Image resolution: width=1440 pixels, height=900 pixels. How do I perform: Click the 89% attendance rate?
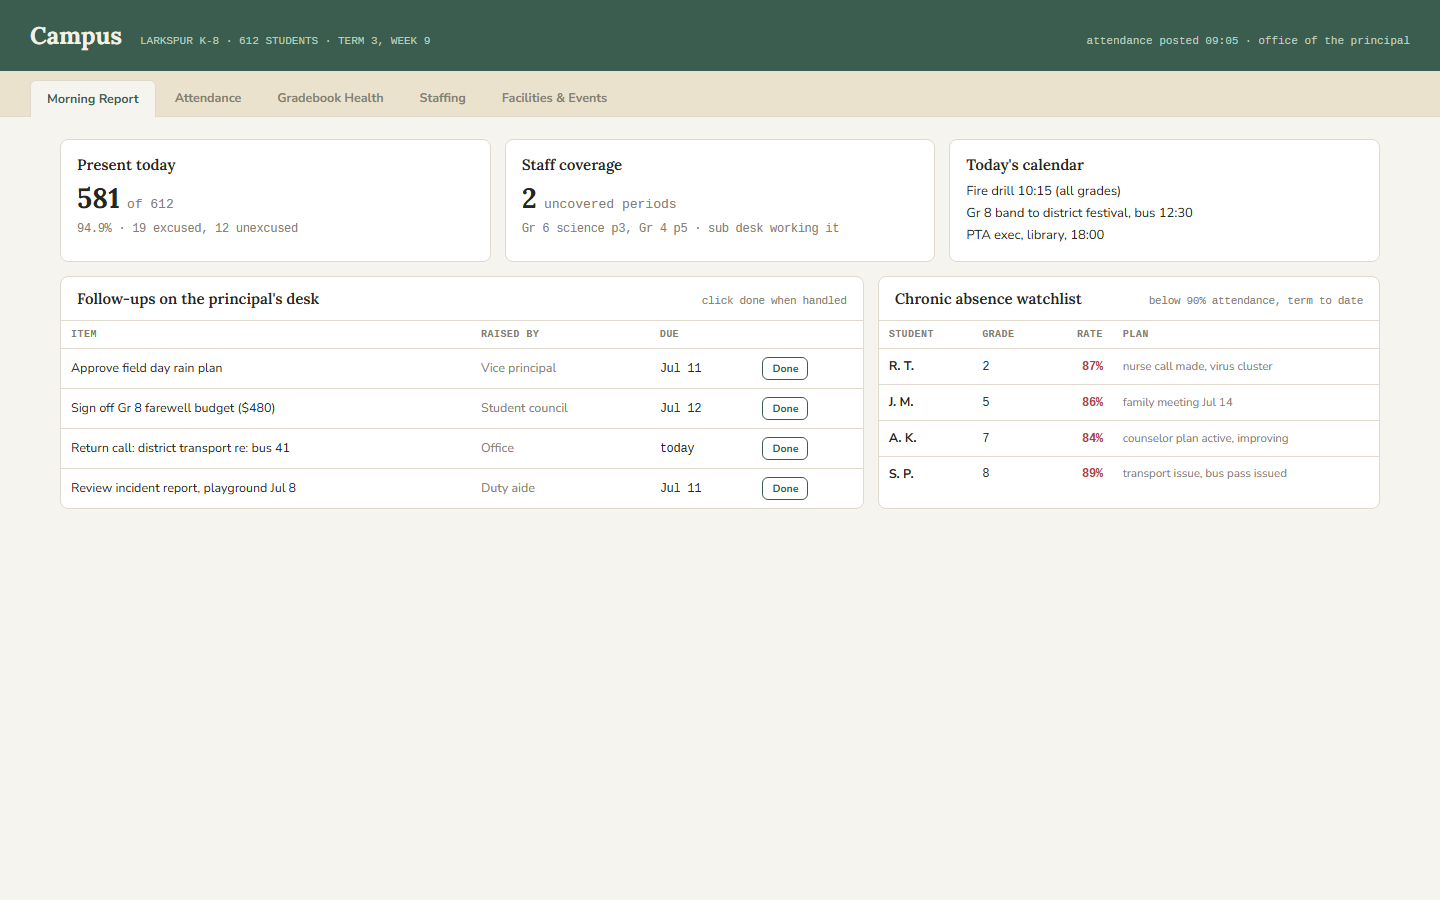click(x=1092, y=474)
